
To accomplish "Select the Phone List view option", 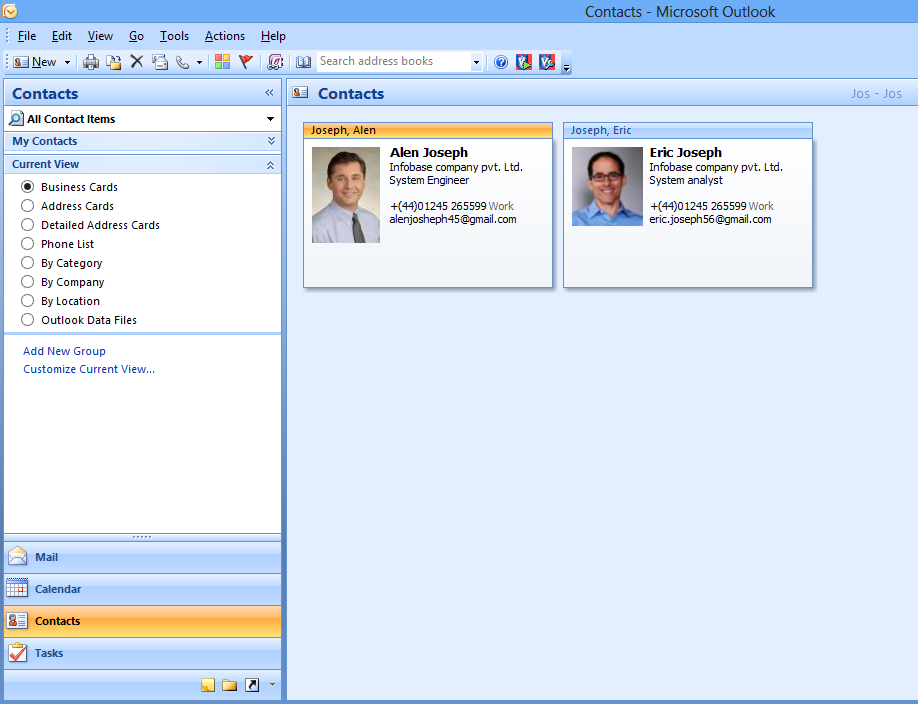I will (x=28, y=244).
